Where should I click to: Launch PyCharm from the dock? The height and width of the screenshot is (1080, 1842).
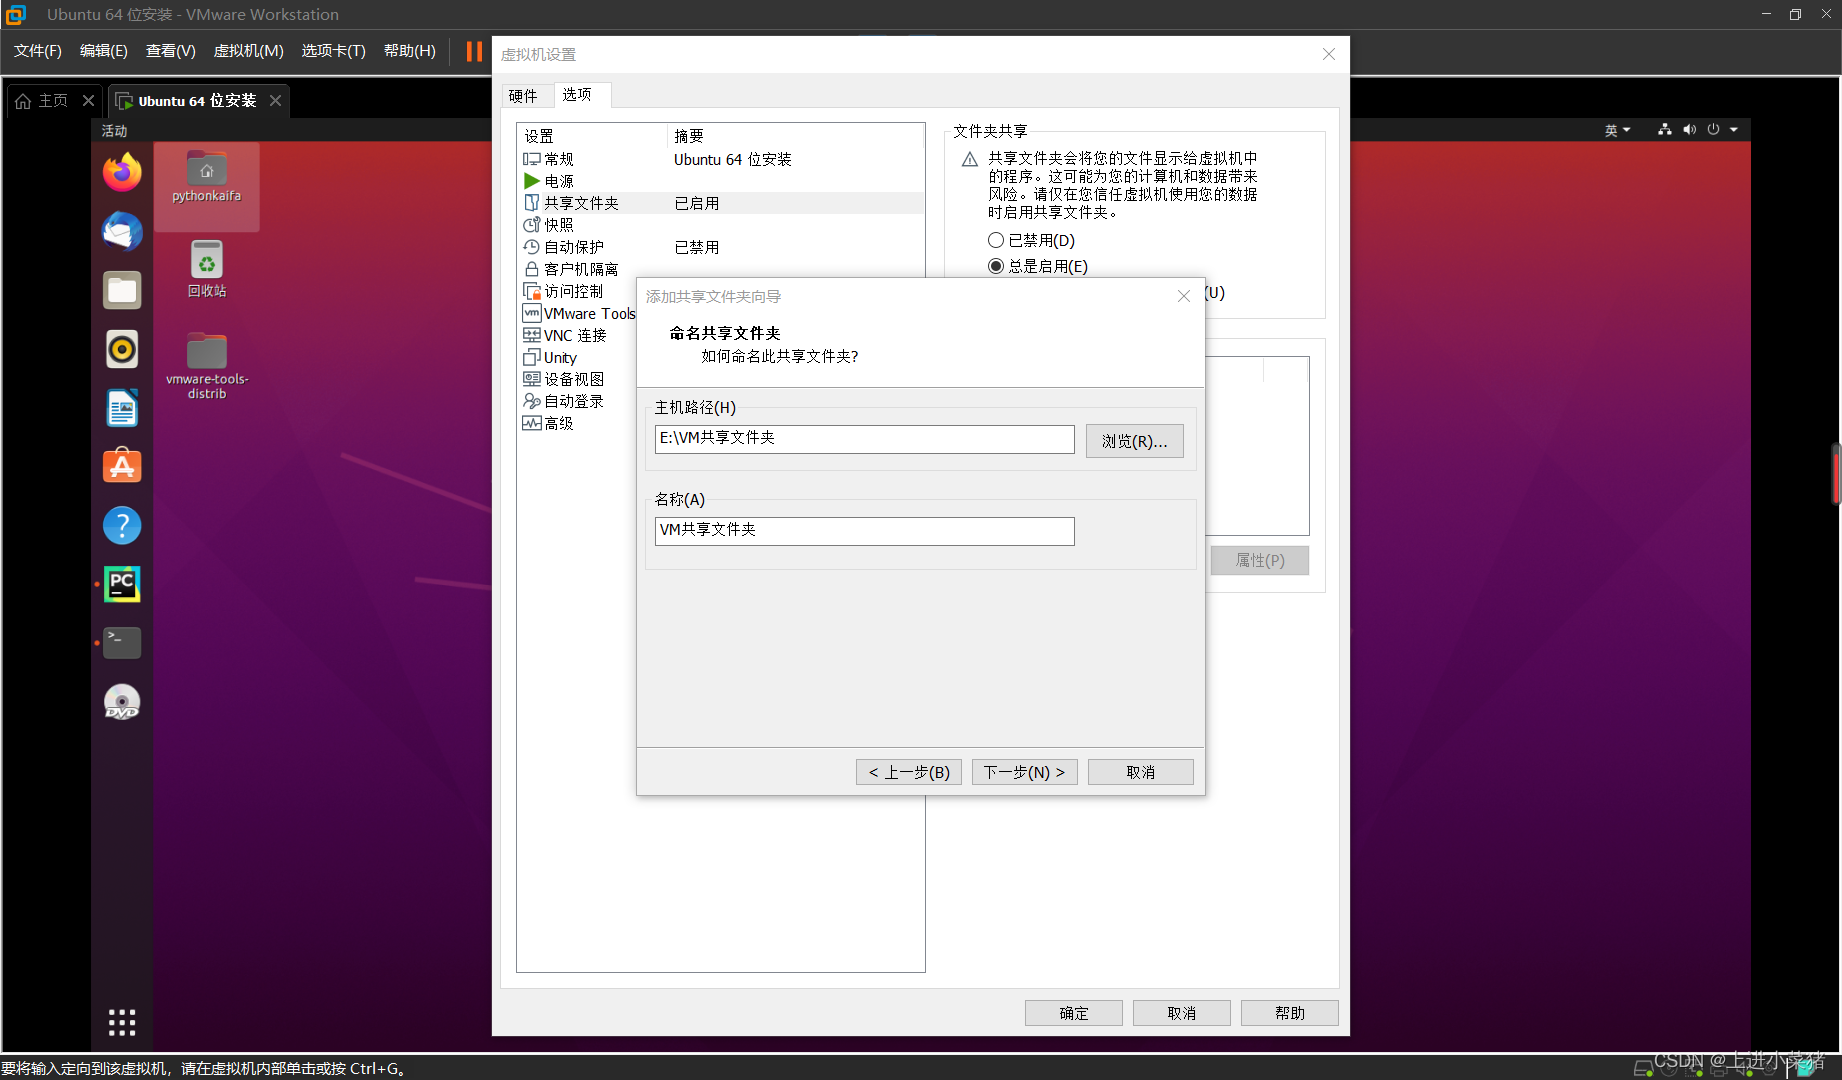[122, 584]
